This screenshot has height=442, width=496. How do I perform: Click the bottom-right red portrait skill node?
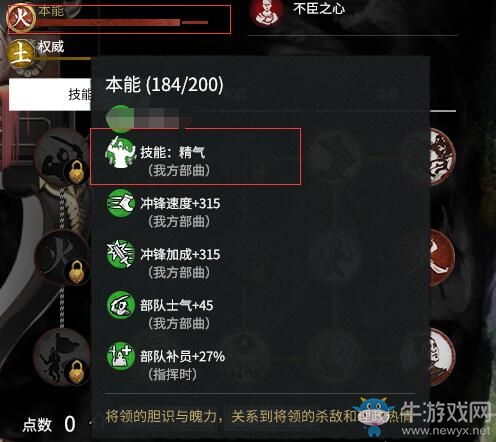coord(442,357)
